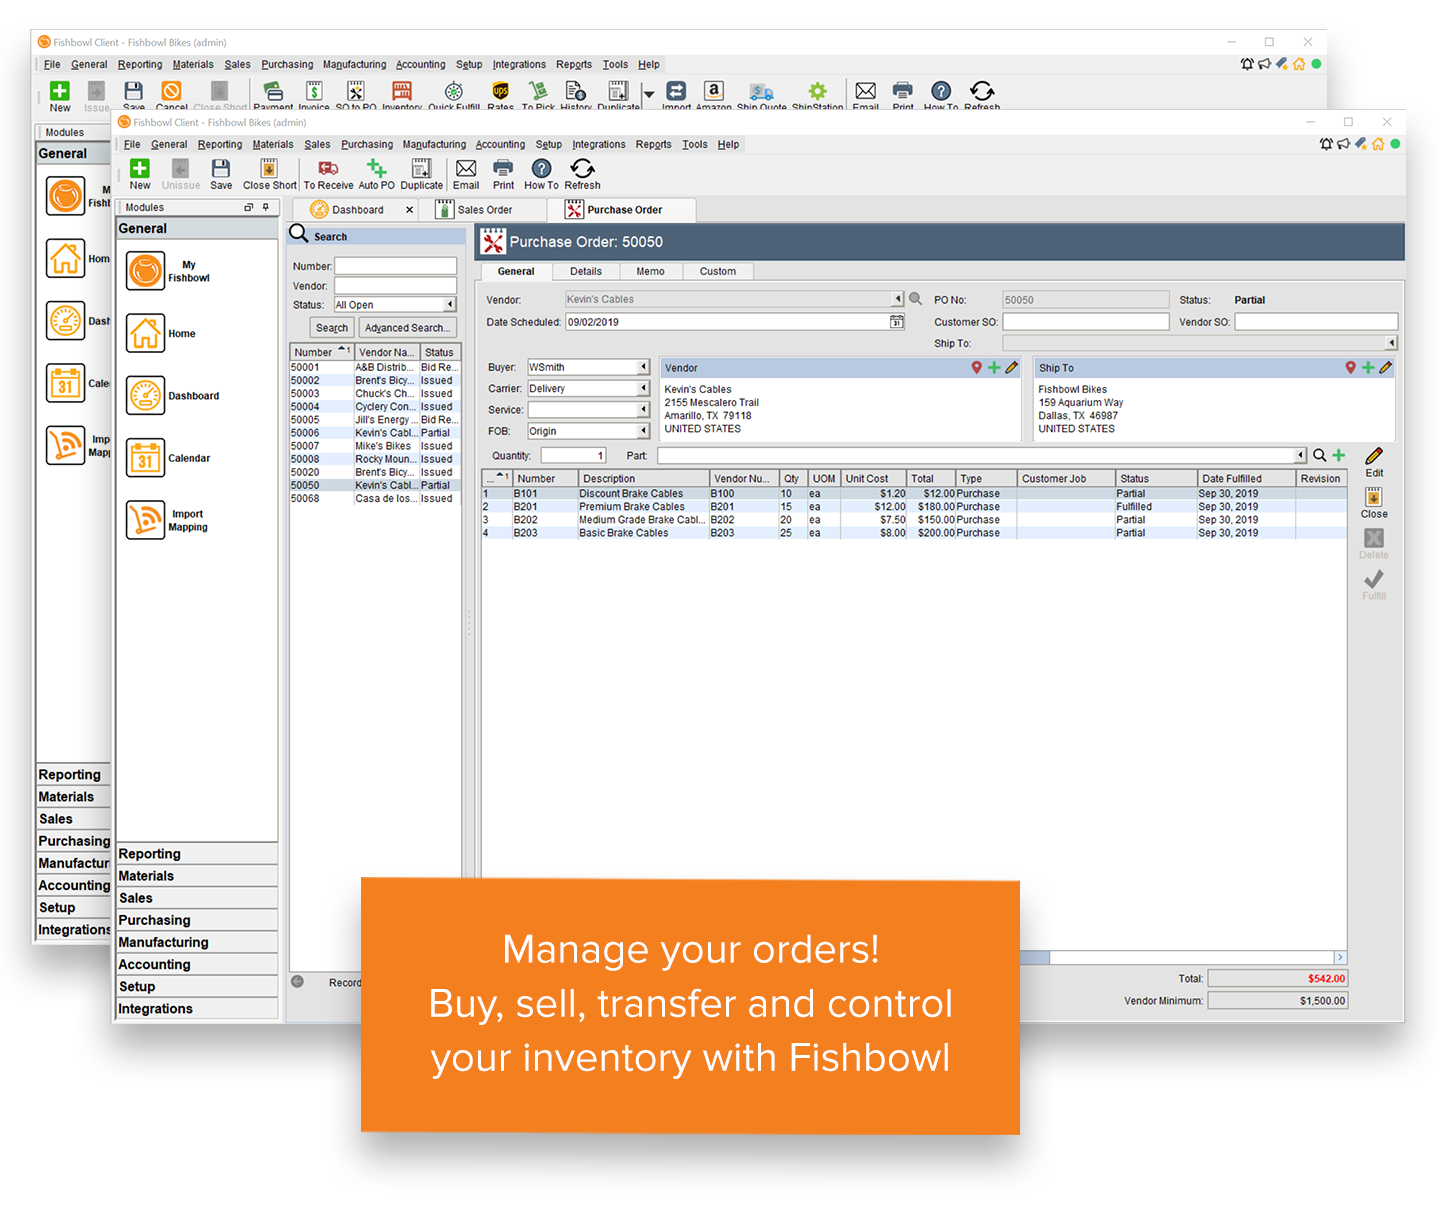Screen dimensions: 1440x1223
Task: Click the Advanced Search button
Action: tap(408, 328)
